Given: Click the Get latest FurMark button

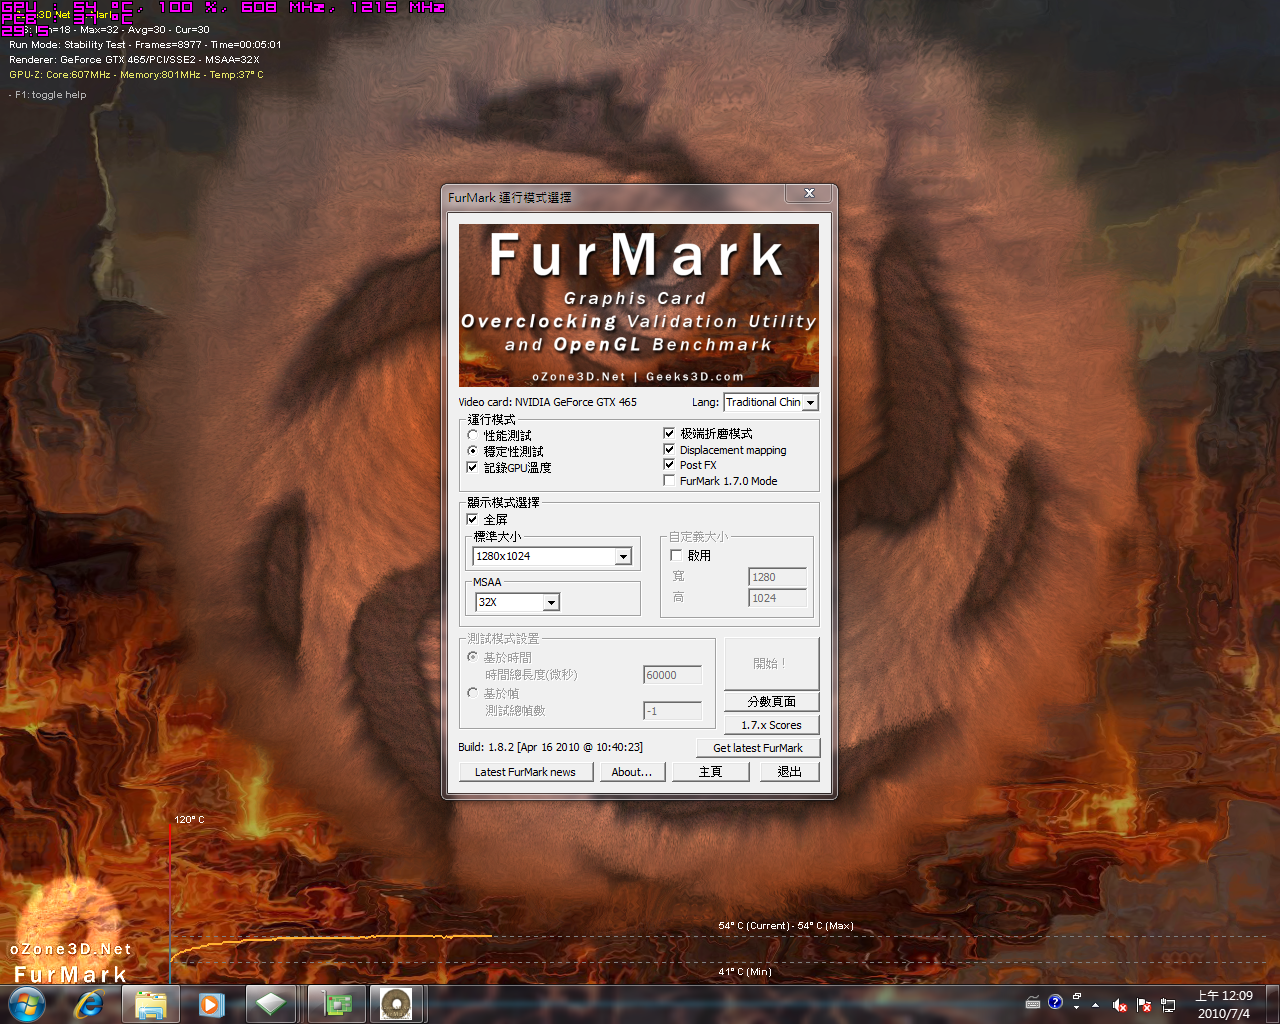Looking at the screenshot, I should click(757, 748).
